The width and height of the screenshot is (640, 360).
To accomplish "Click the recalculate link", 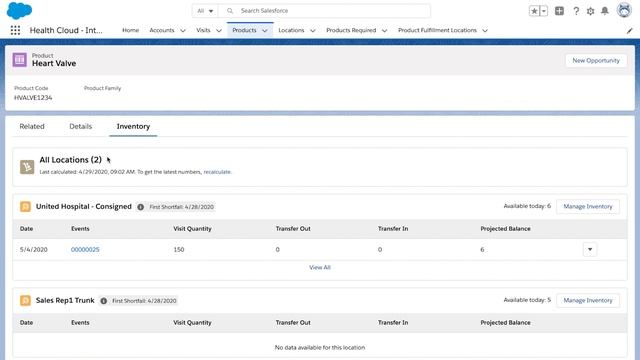I will (x=217, y=172).
